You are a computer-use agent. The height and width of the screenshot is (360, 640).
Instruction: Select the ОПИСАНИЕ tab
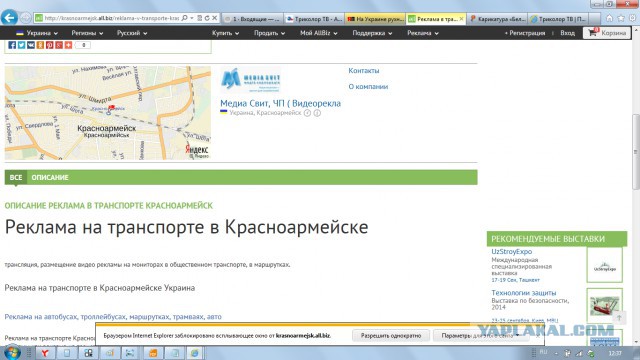click(50, 178)
